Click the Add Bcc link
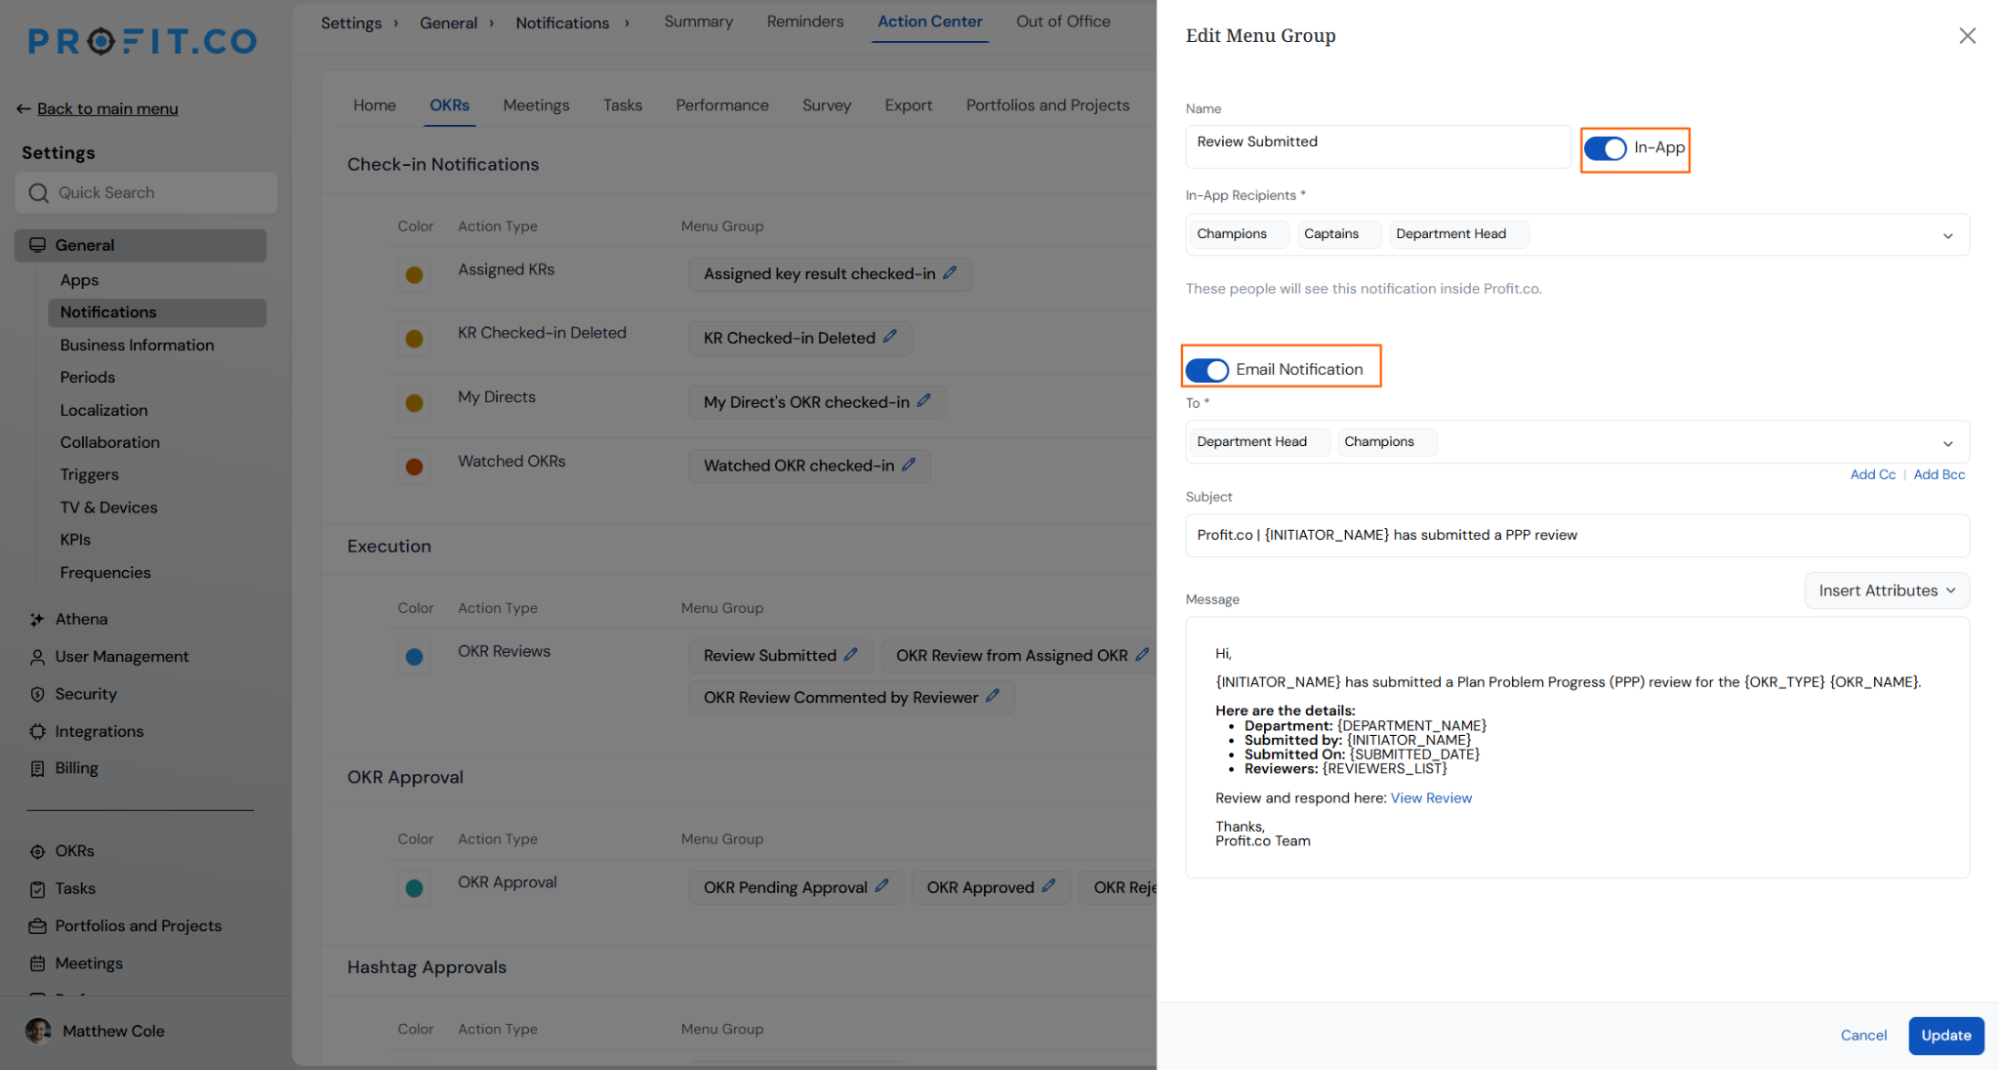Screen dimensions: 1999x1070 click(x=1939, y=475)
